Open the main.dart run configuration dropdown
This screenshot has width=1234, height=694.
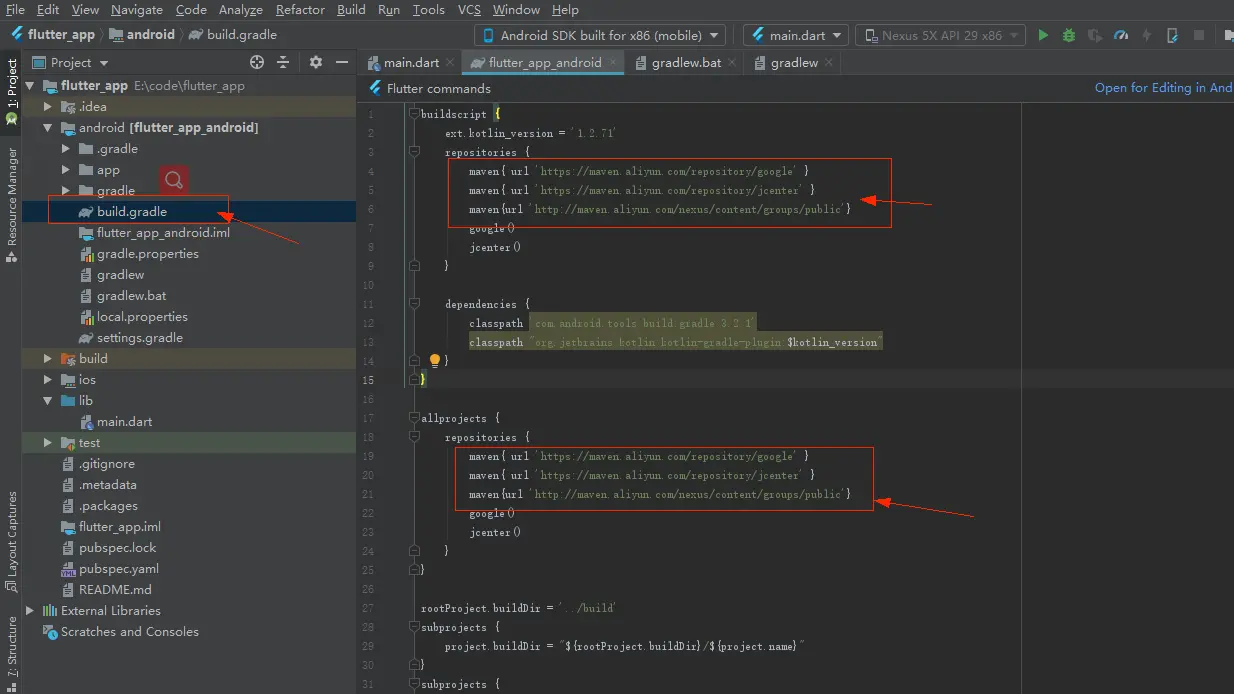796,35
